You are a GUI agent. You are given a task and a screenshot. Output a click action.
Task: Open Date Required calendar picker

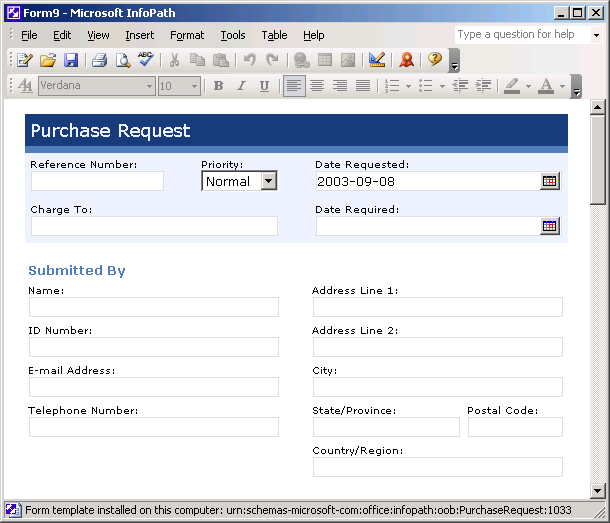[550, 226]
